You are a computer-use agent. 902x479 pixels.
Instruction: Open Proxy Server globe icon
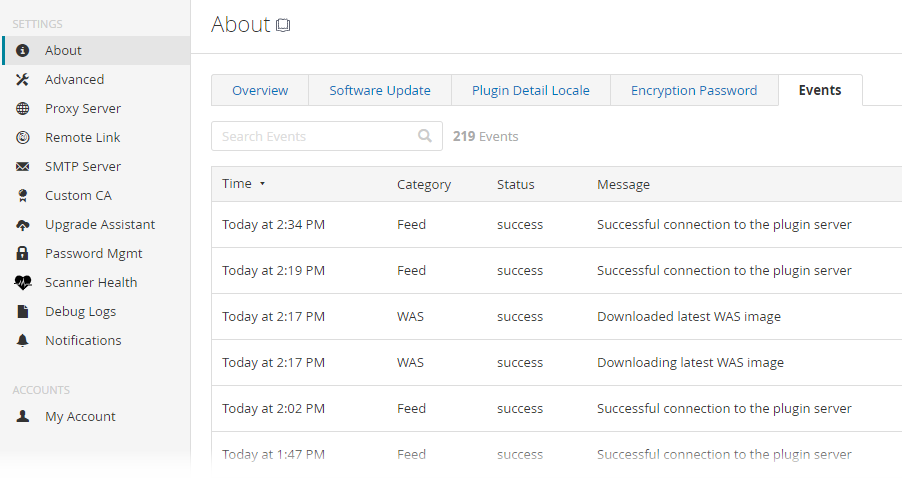pyautogui.click(x=23, y=109)
